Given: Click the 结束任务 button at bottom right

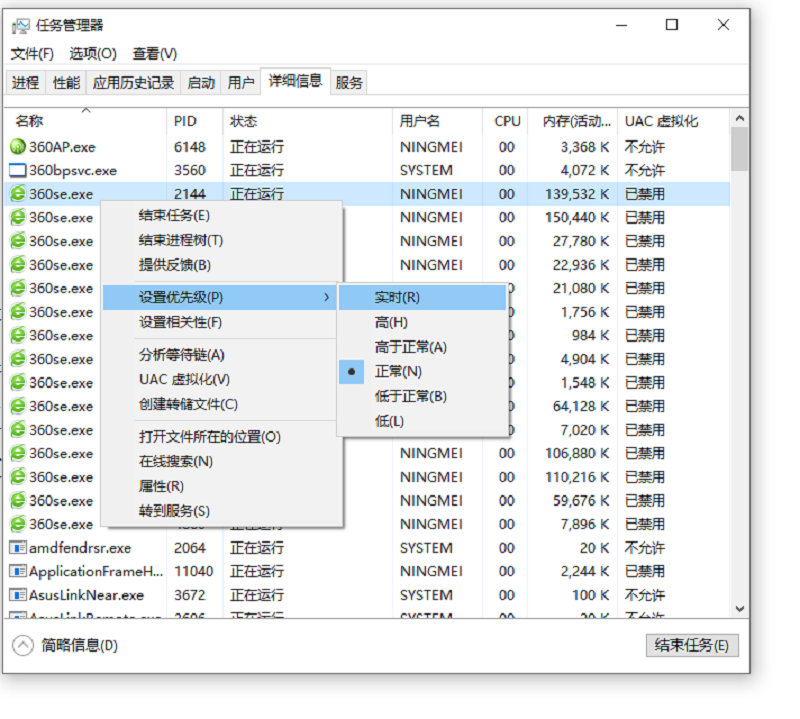Looking at the screenshot, I should pyautogui.click(x=690, y=644).
